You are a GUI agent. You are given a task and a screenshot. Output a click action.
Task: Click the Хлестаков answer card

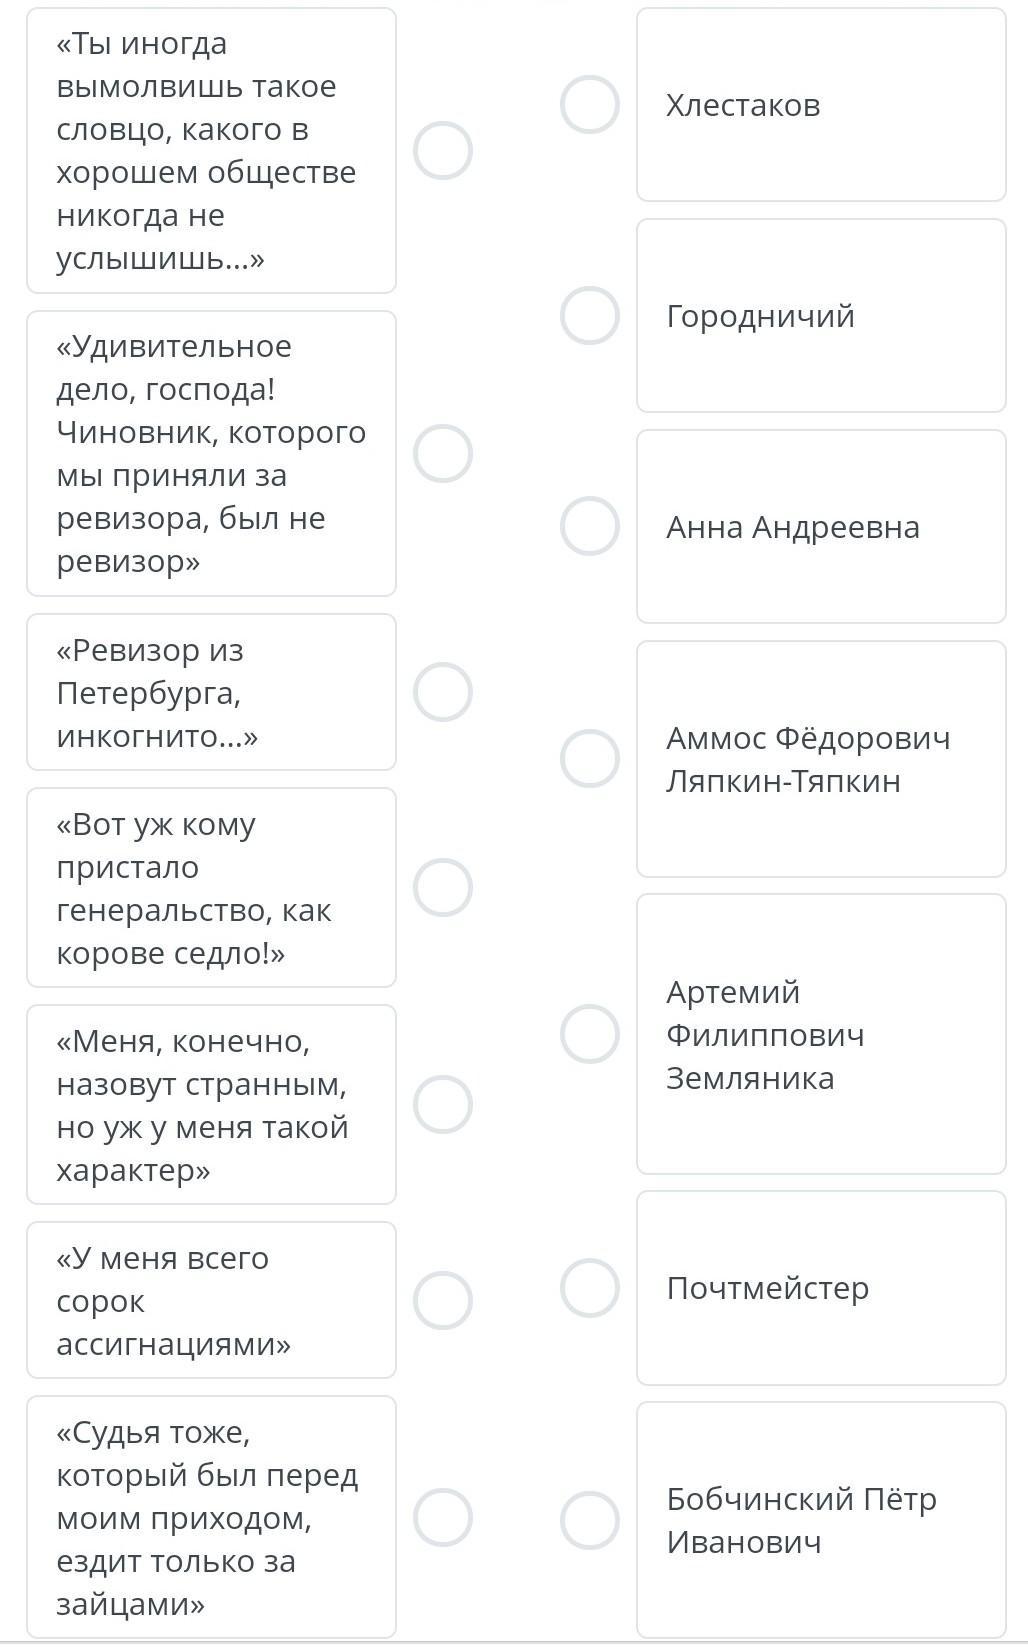[x=821, y=105]
